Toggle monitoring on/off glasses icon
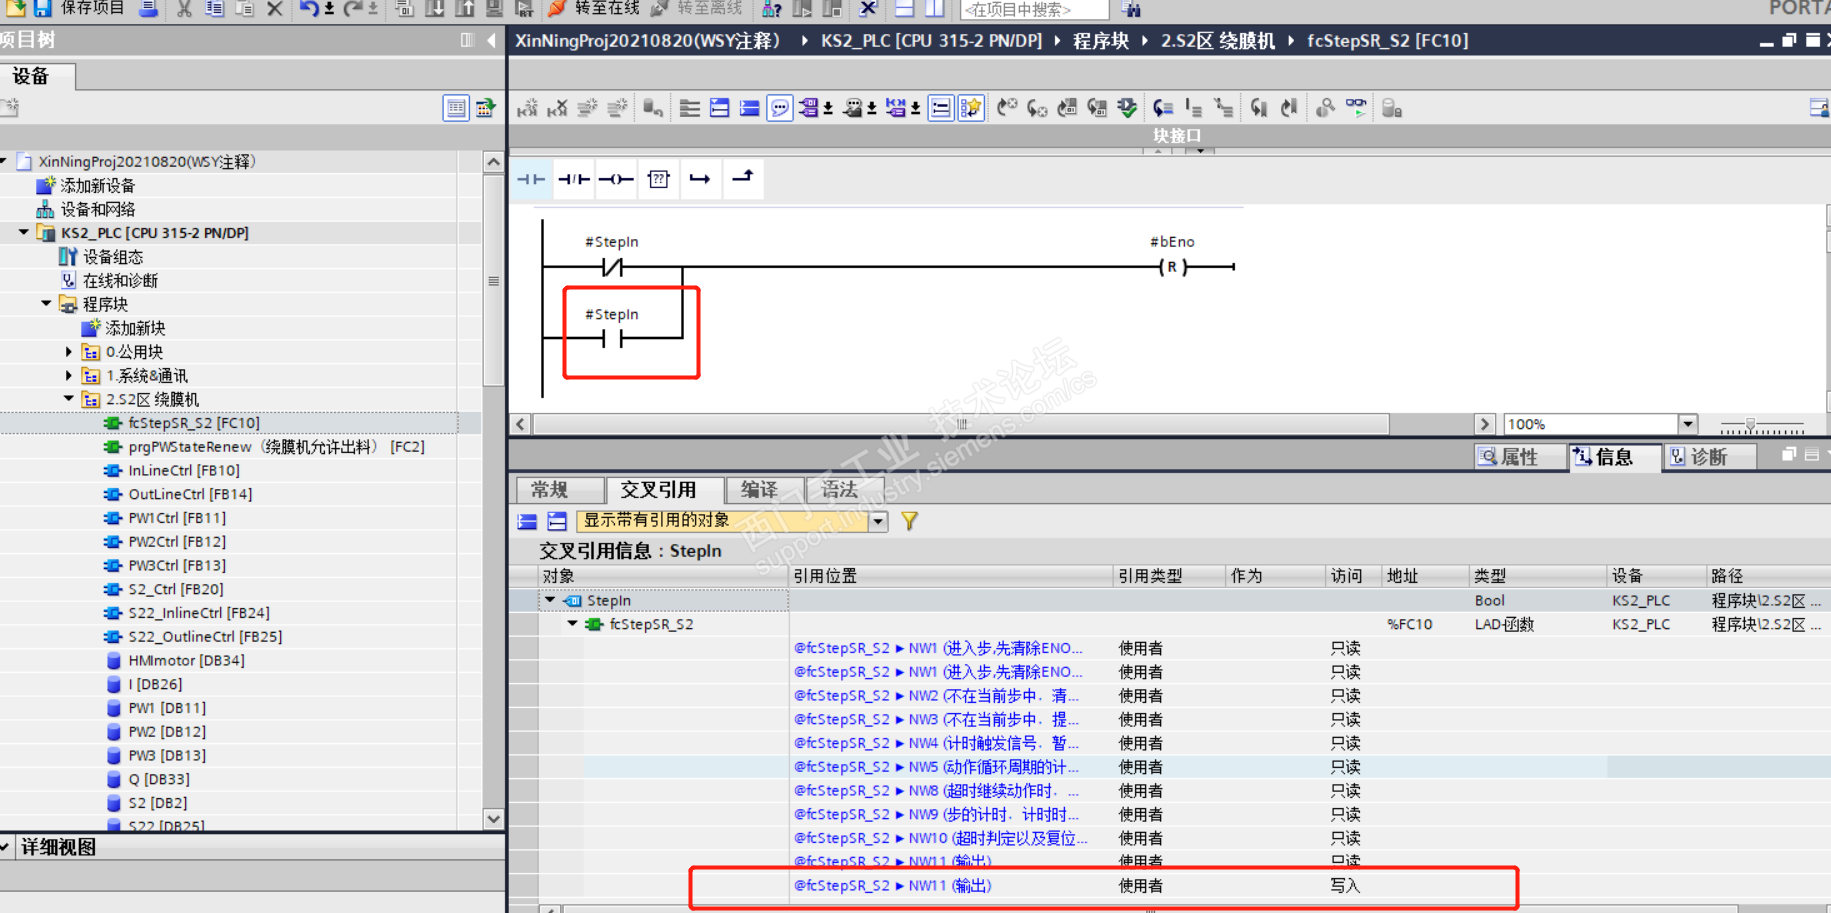 1356,108
